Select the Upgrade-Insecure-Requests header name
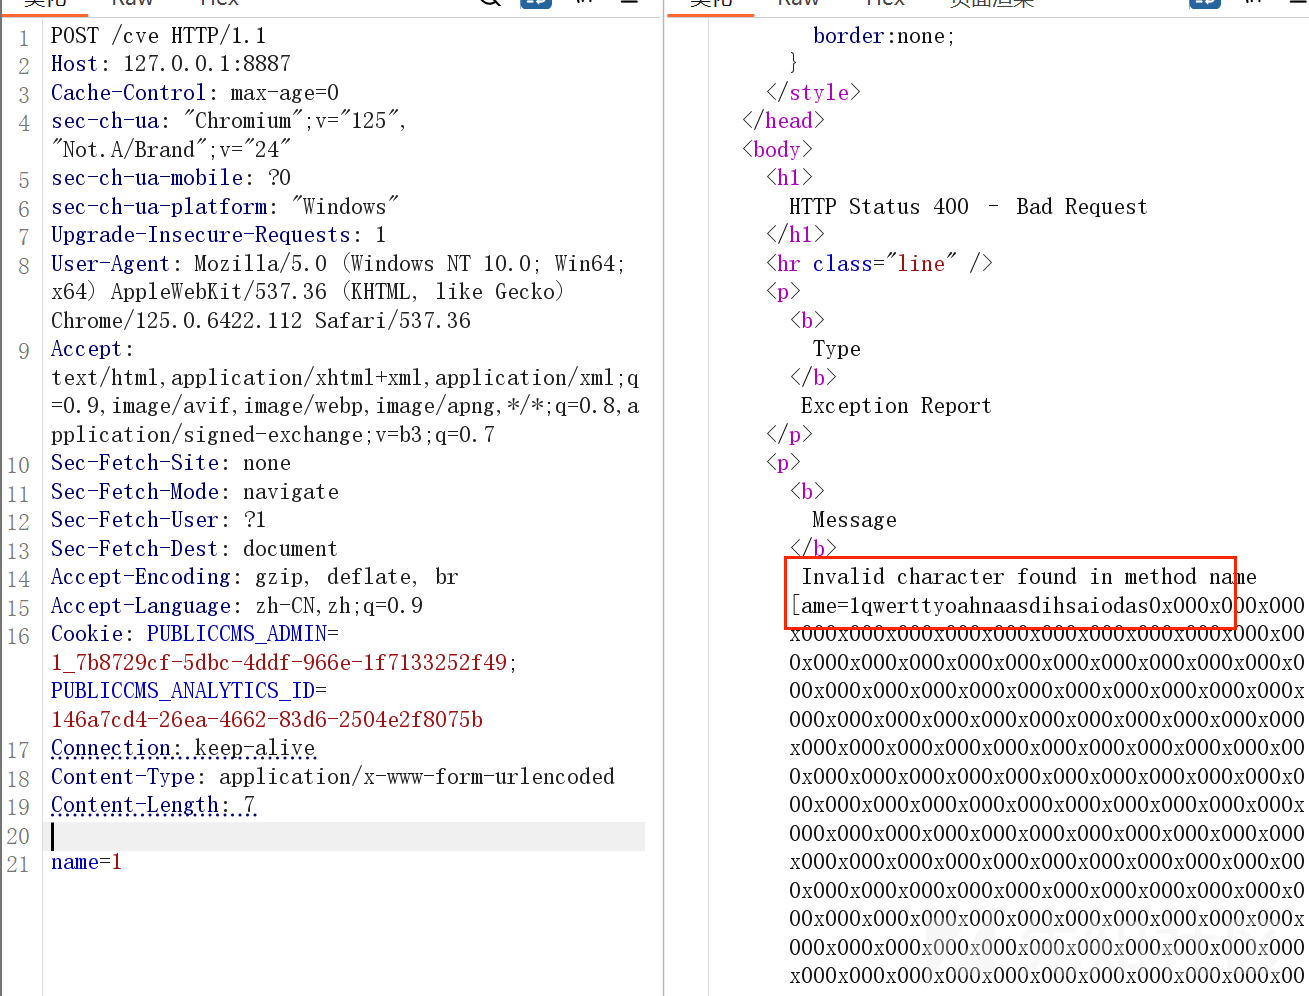The image size is (1309, 996). point(202,235)
